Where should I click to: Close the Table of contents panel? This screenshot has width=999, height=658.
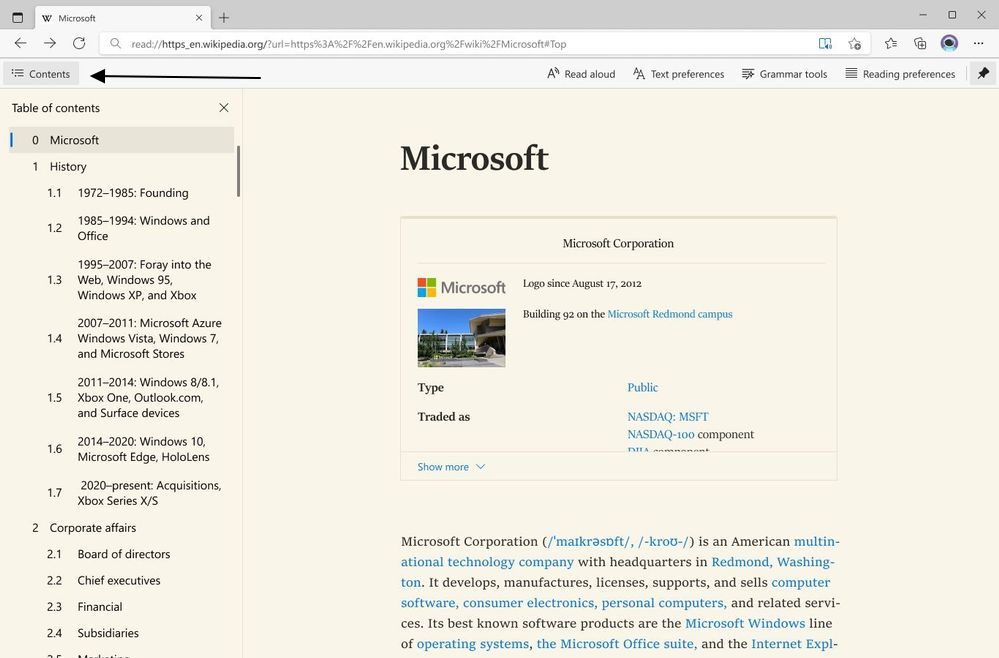pos(224,108)
